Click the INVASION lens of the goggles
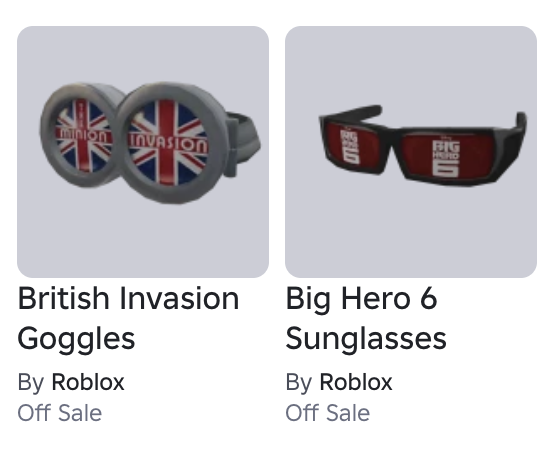Image resolution: width=548 pixels, height=460 pixels. [x=168, y=142]
